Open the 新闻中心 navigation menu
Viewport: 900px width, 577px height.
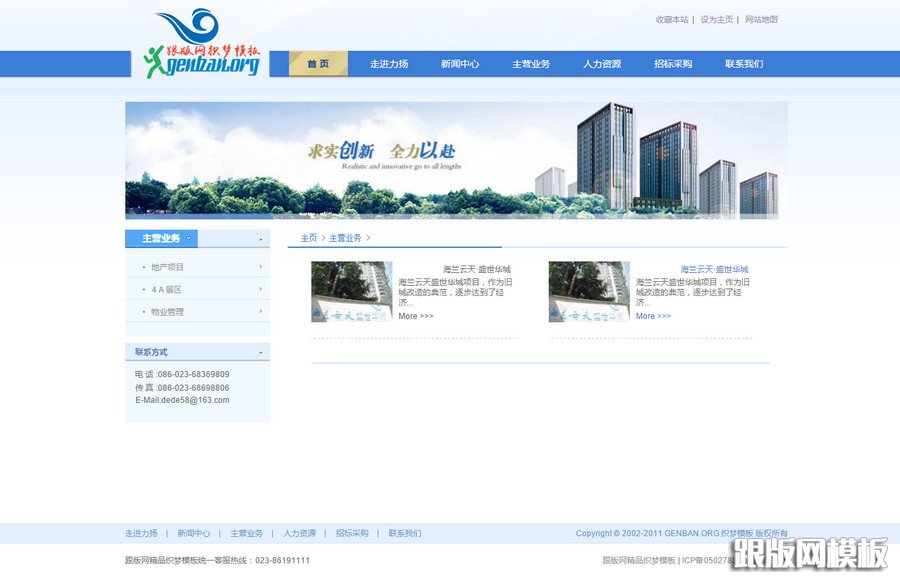[x=460, y=63]
